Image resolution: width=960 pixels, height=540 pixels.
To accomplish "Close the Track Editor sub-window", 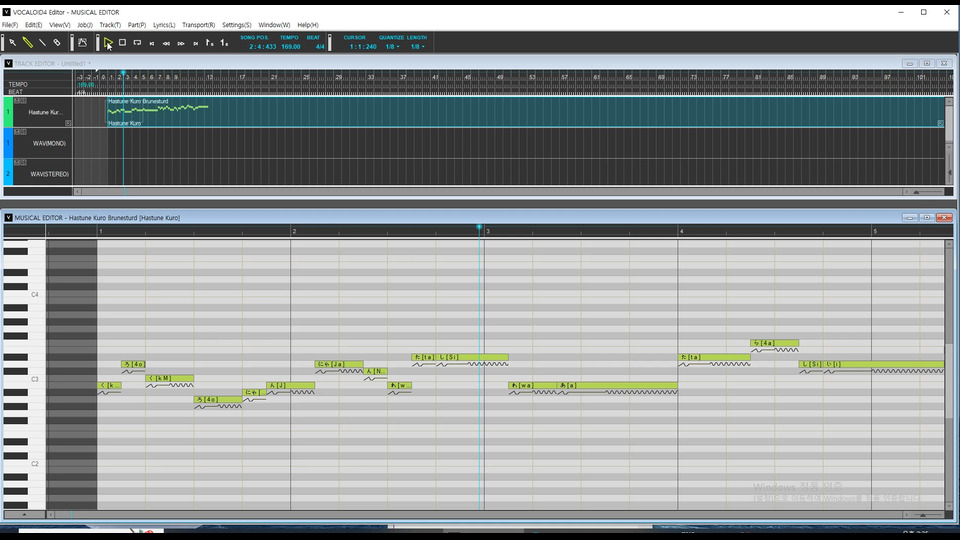I will [x=944, y=64].
